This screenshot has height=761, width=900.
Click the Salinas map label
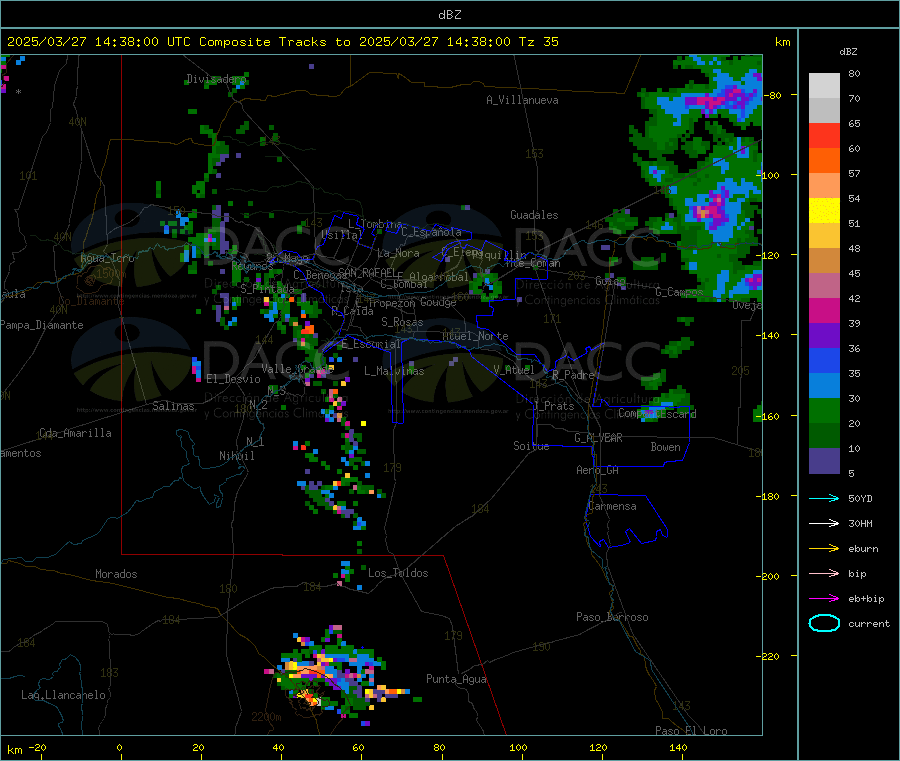(173, 406)
